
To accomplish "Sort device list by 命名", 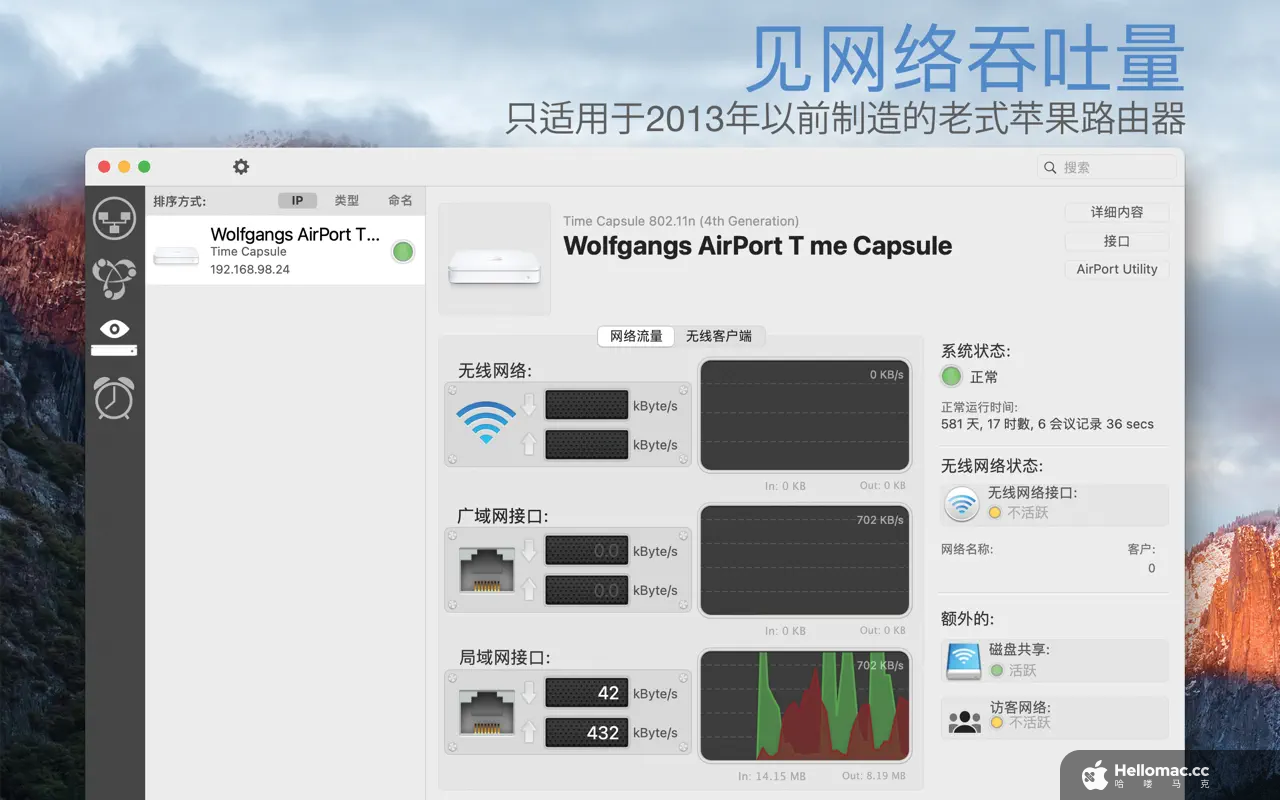I will click(x=400, y=201).
